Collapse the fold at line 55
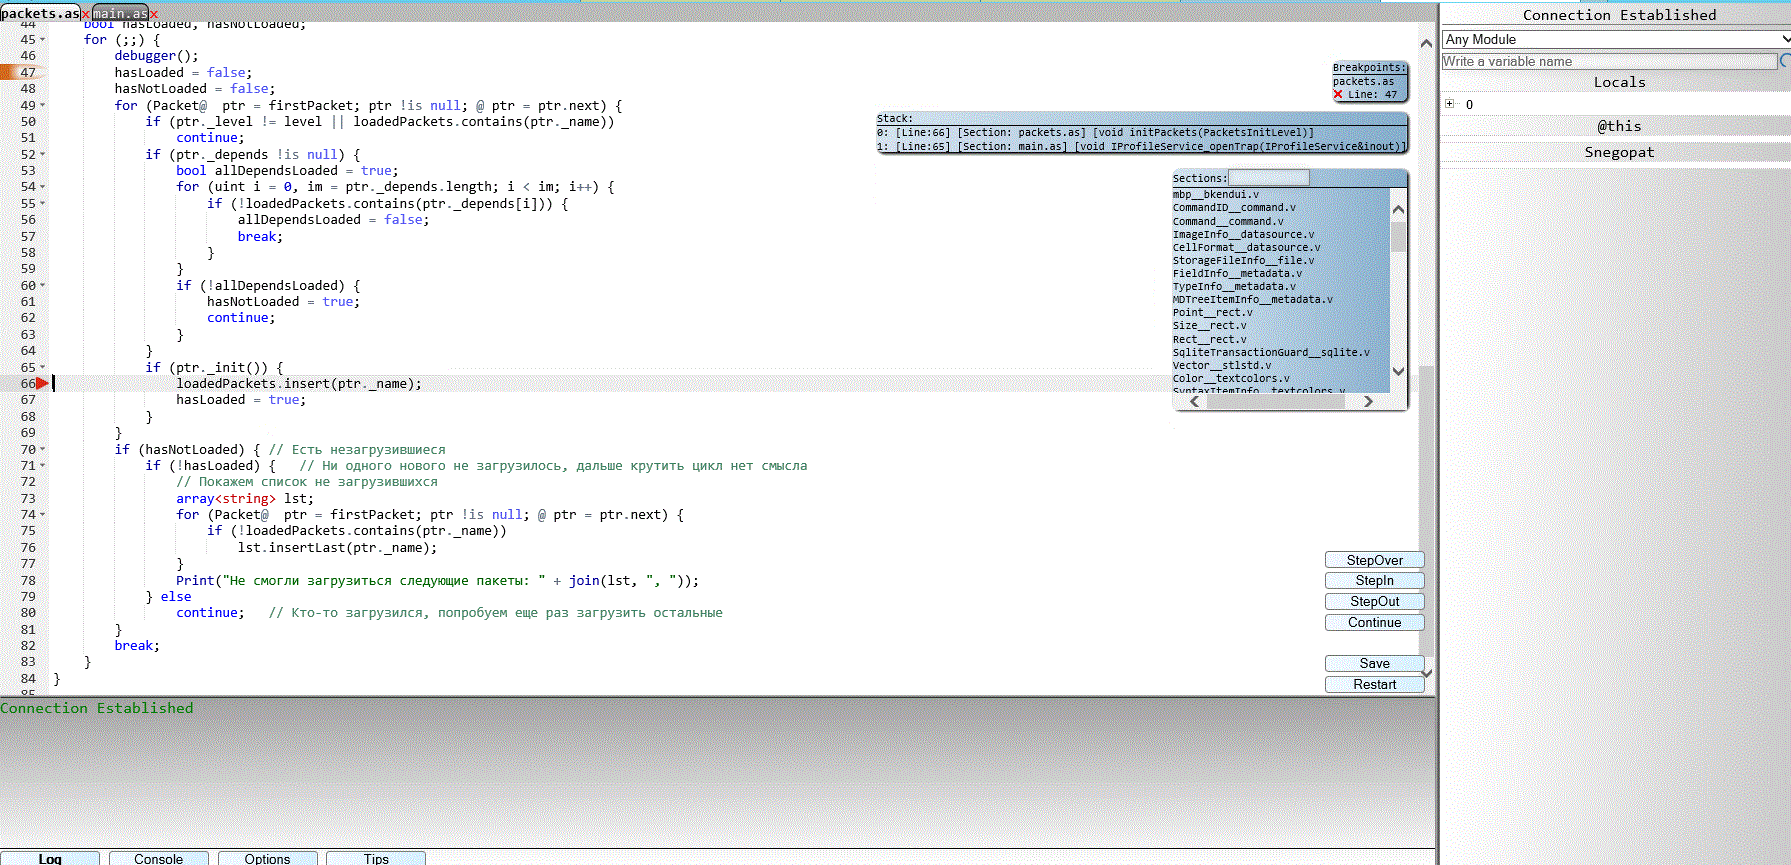1791x865 pixels. [42, 203]
